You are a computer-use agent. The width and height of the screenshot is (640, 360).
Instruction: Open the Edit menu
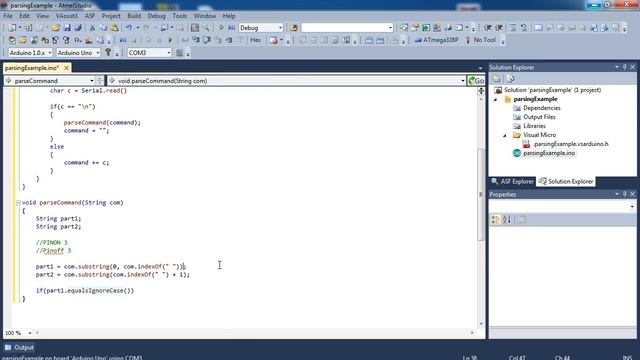pyautogui.click(x=24, y=16)
